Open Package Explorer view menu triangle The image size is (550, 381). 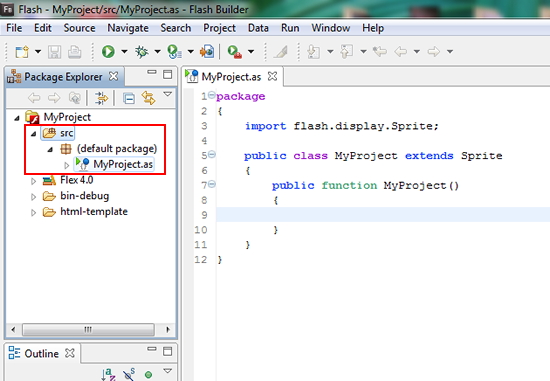[x=168, y=94]
